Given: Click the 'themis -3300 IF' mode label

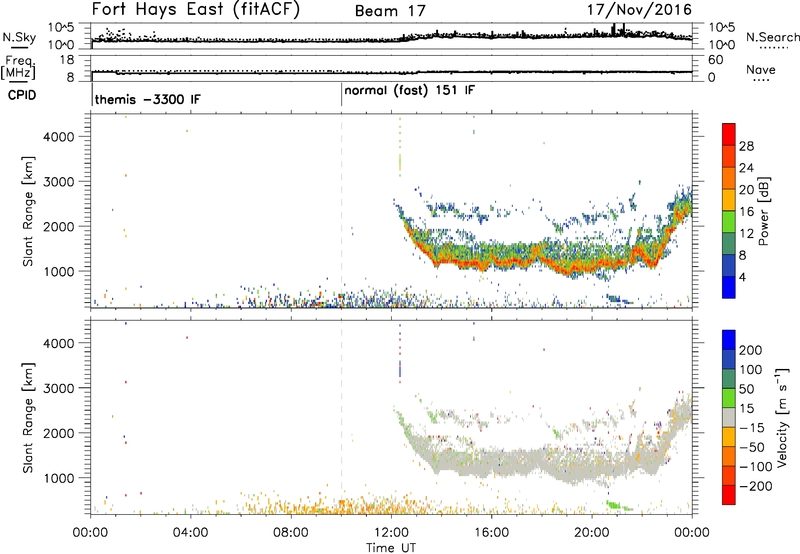Looking at the screenshot, I should (147, 99).
